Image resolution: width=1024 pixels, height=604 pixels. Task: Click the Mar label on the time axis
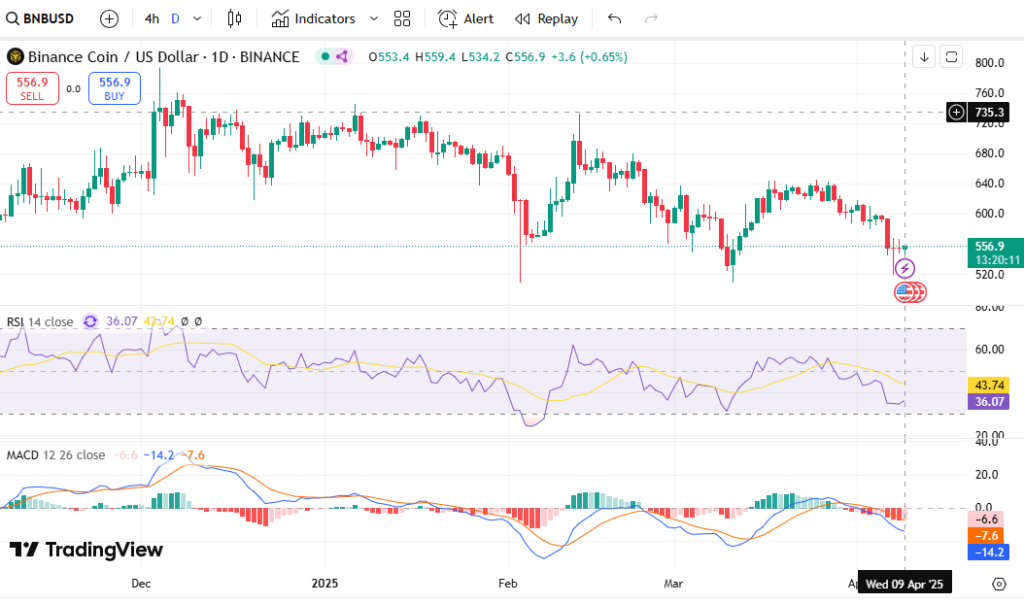tap(673, 583)
